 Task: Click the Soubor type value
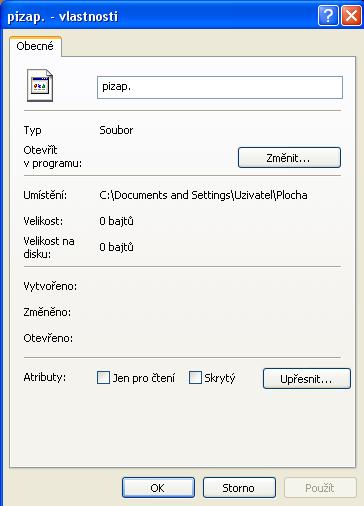tap(116, 130)
